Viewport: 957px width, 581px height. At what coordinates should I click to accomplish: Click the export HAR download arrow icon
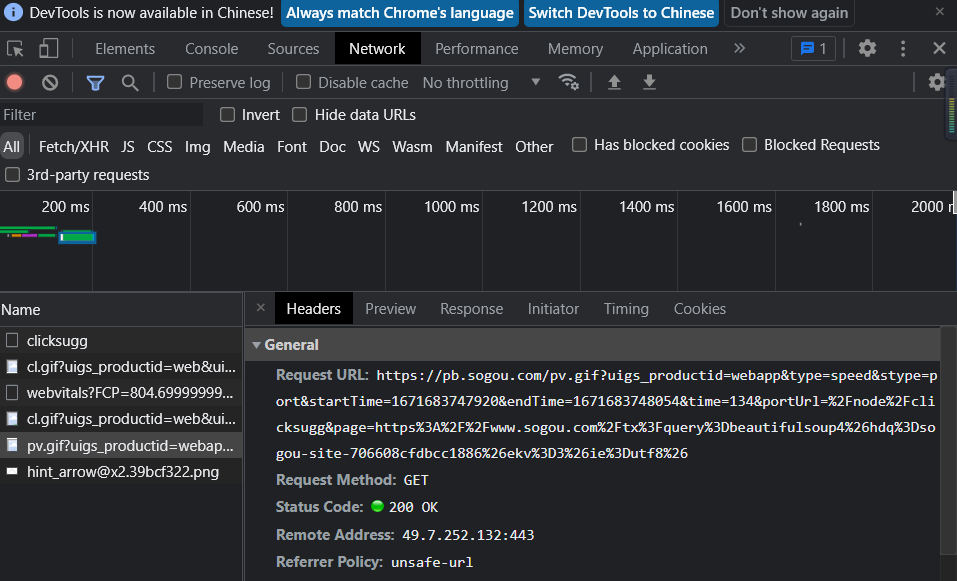(649, 82)
